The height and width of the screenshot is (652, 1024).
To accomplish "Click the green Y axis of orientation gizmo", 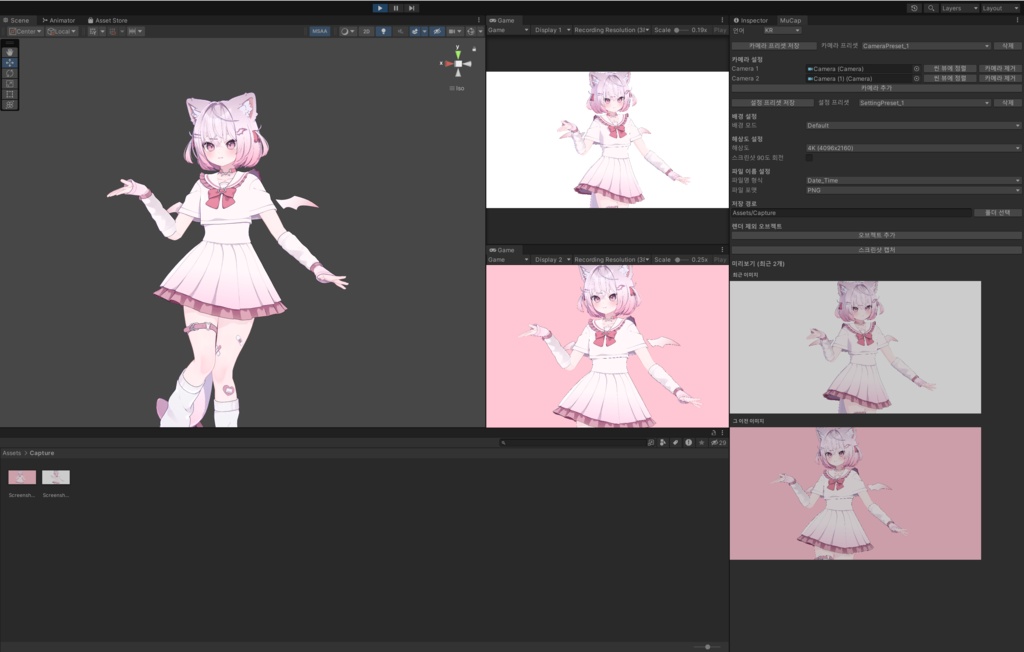I will click(458, 53).
